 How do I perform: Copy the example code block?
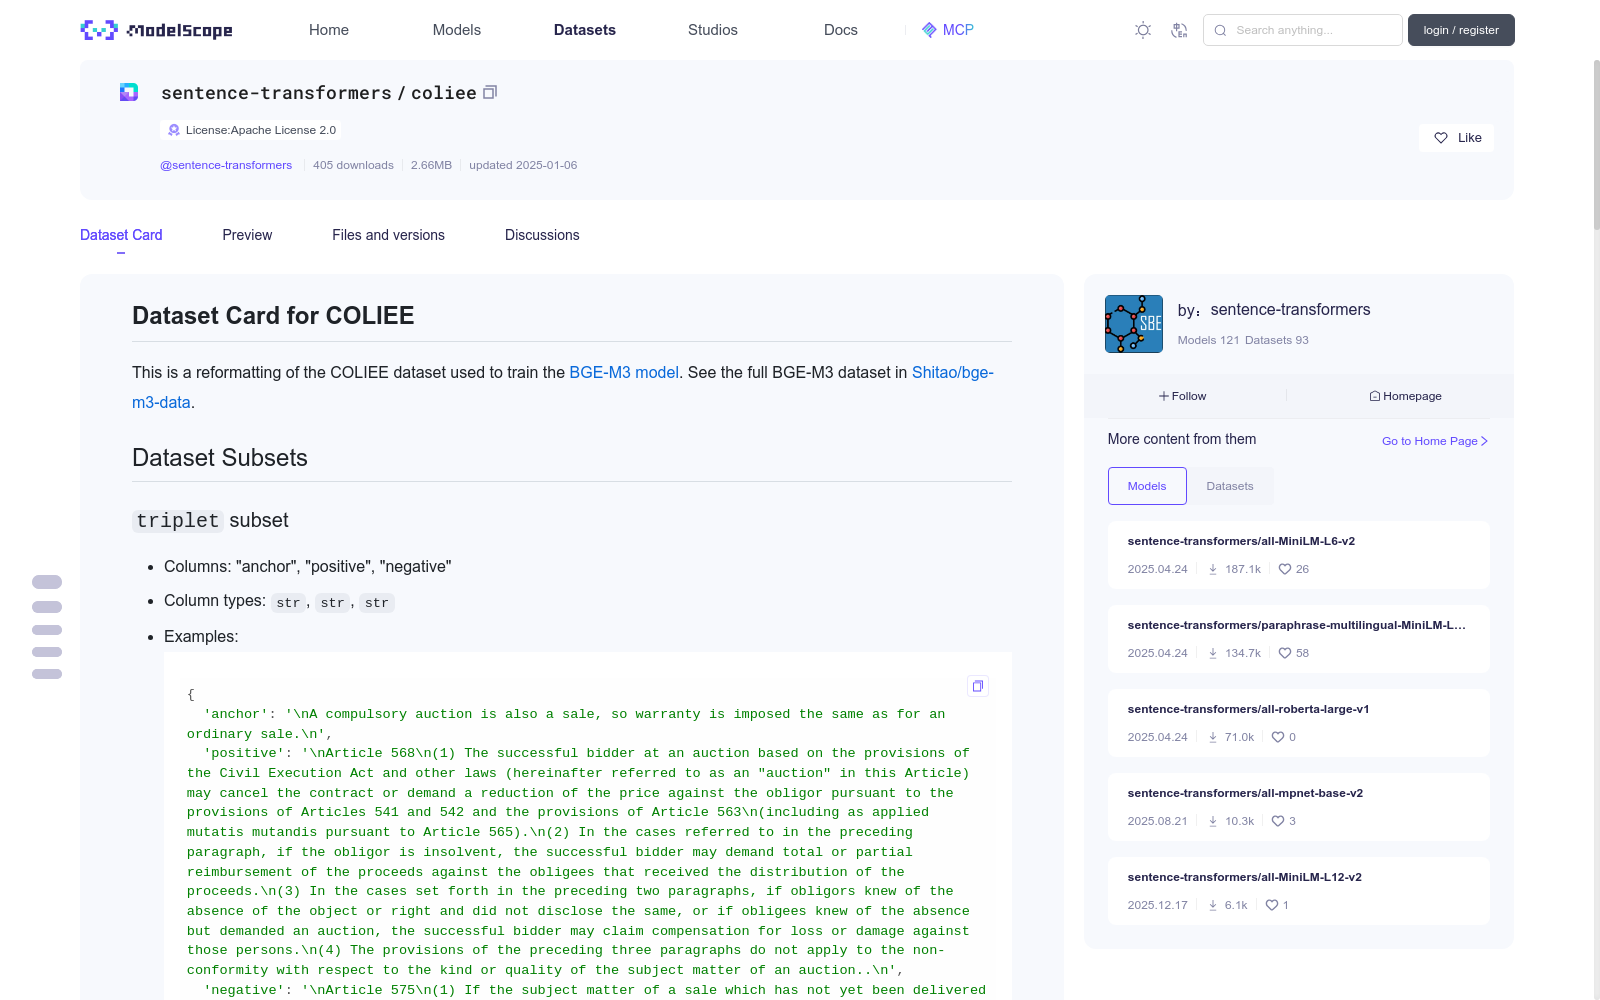[x=978, y=686]
